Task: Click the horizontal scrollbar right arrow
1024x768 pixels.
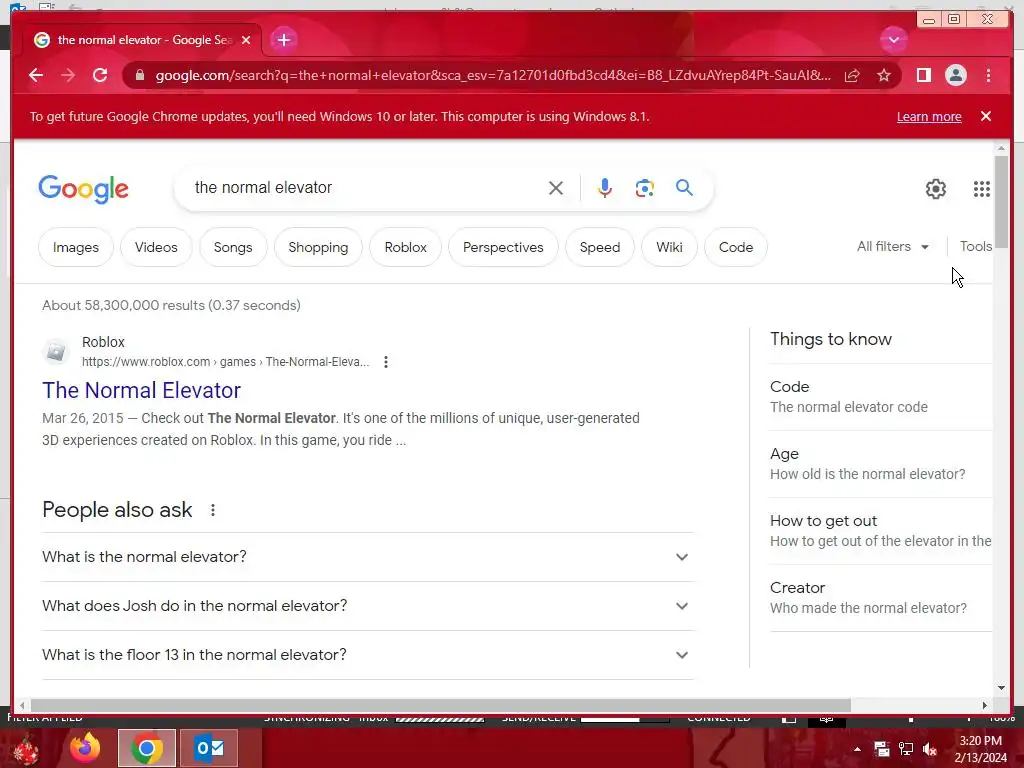Action: (985, 705)
